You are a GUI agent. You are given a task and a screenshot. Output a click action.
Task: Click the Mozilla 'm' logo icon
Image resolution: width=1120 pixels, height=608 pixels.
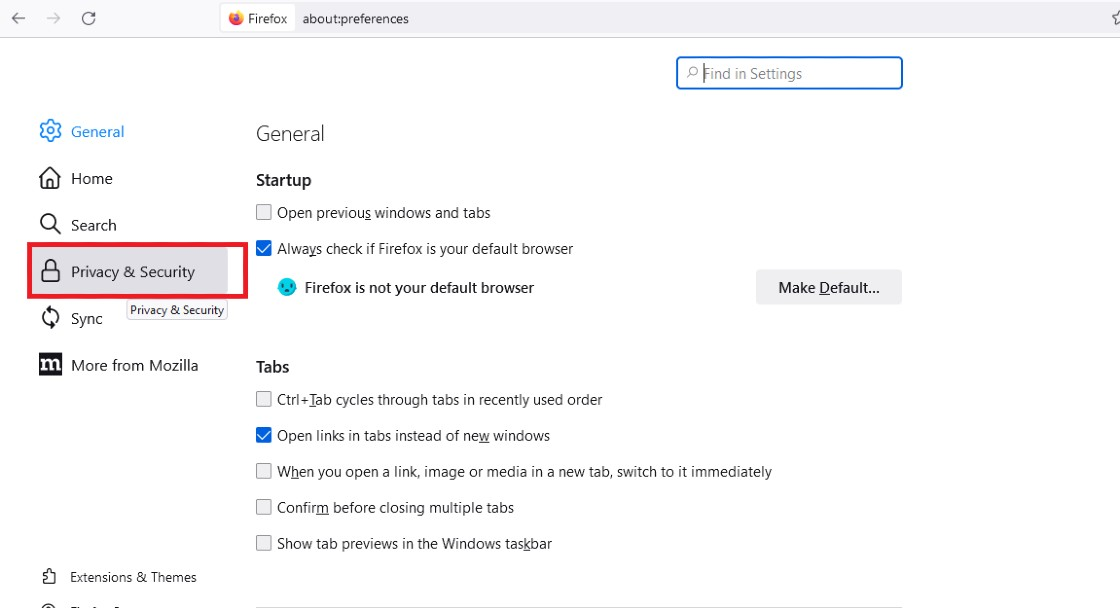(x=50, y=364)
